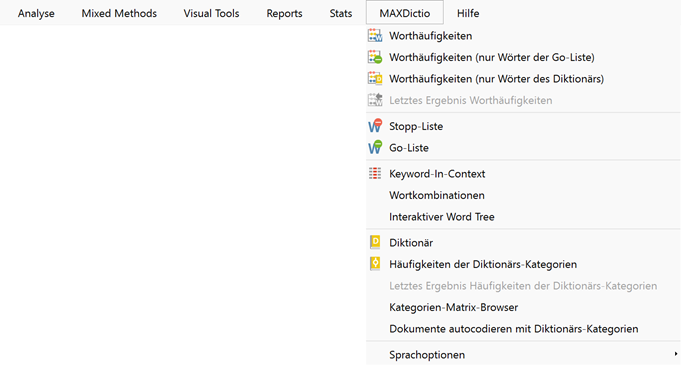
Task: Open the Hilfe menu
Action: coord(468,13)
